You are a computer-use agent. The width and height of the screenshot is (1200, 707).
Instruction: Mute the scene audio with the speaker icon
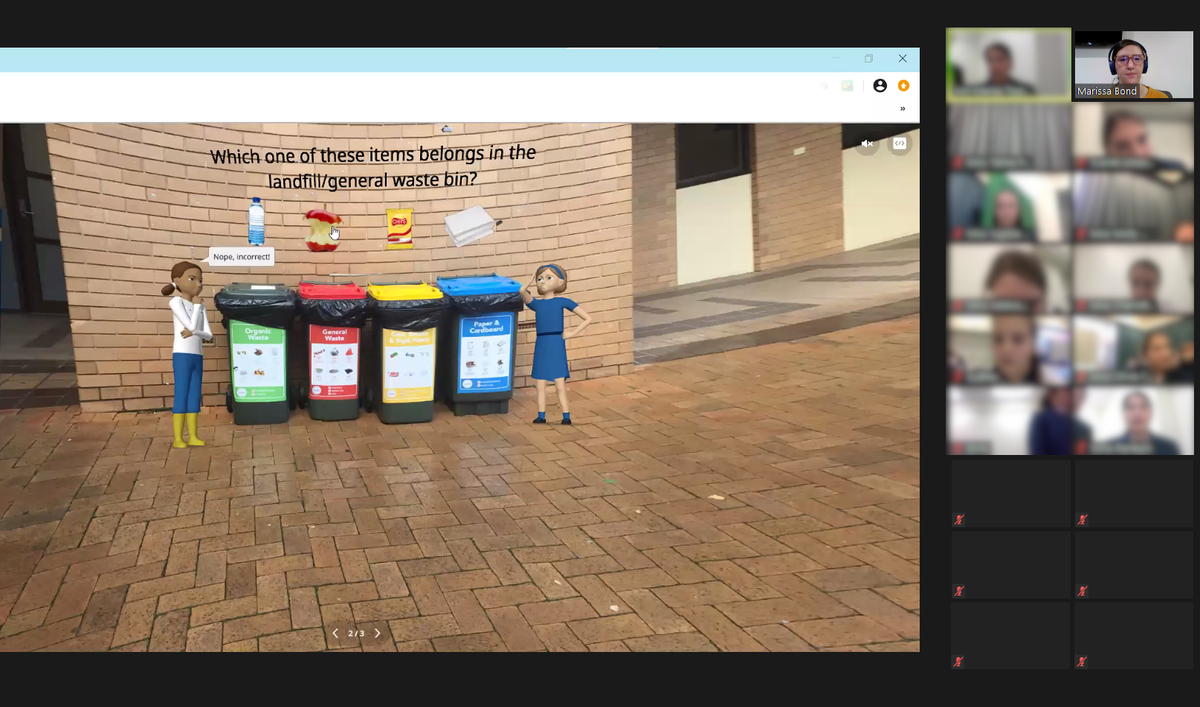866,143
